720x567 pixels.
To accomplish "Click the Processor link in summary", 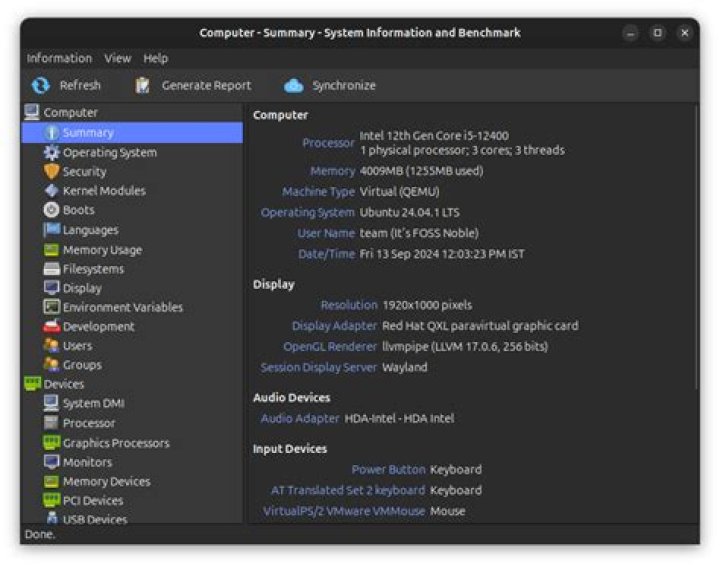I will [328, 143].
